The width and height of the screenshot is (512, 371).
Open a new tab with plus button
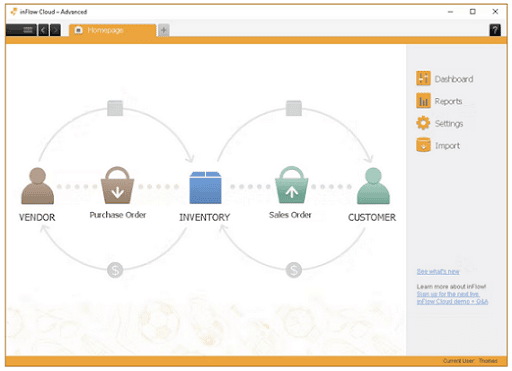coord(163,30)
